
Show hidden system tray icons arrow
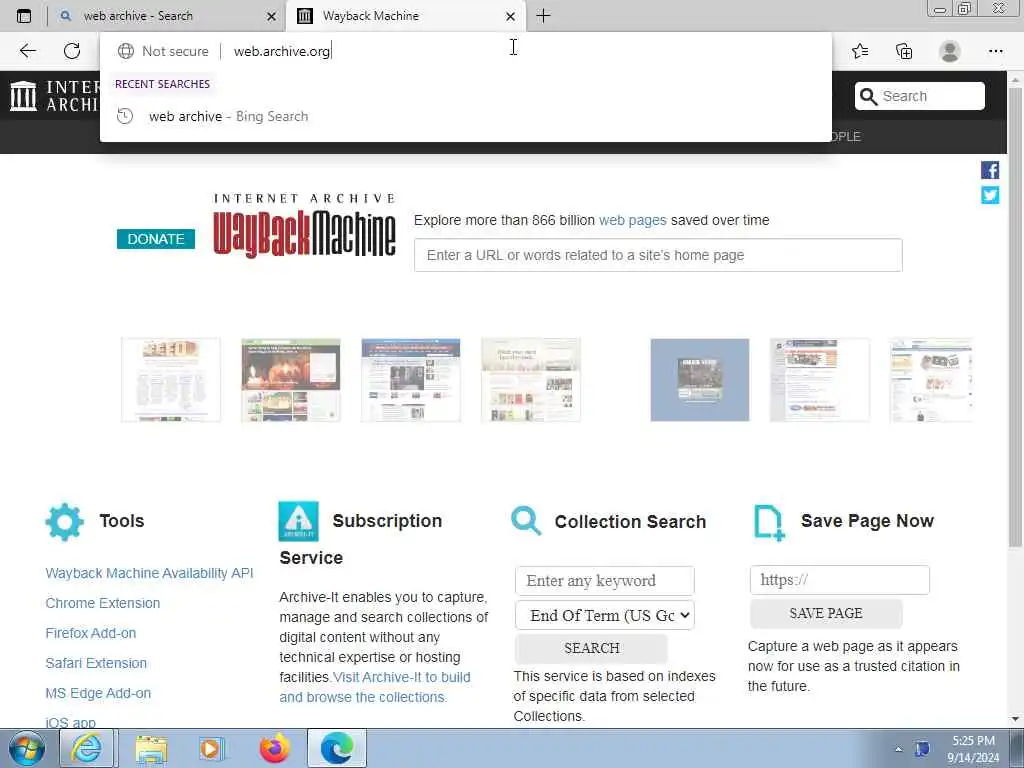click(899, 749)
